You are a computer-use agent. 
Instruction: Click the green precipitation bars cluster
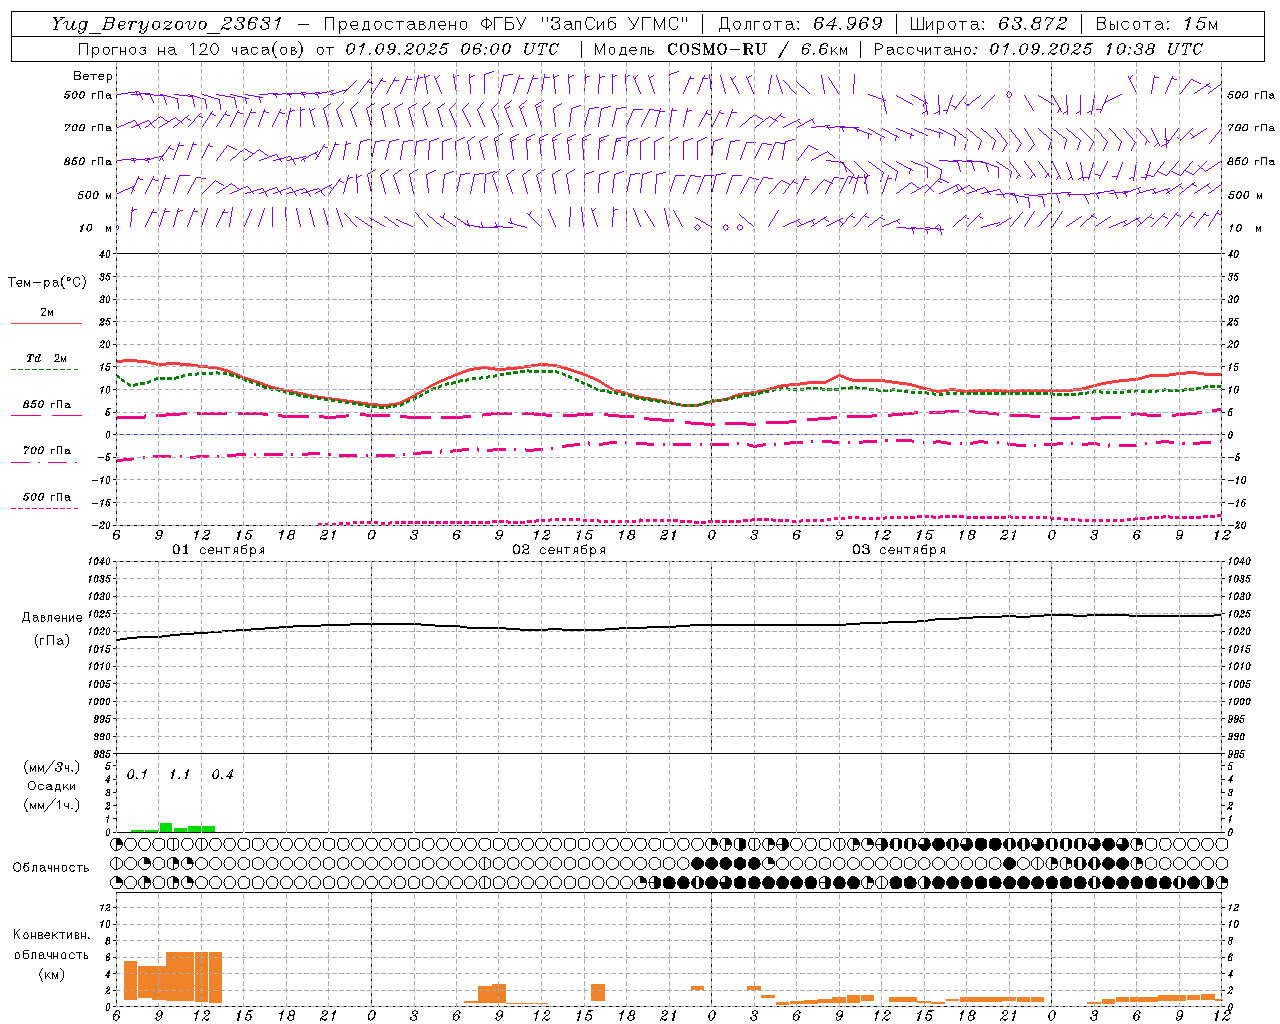[172, 828]
